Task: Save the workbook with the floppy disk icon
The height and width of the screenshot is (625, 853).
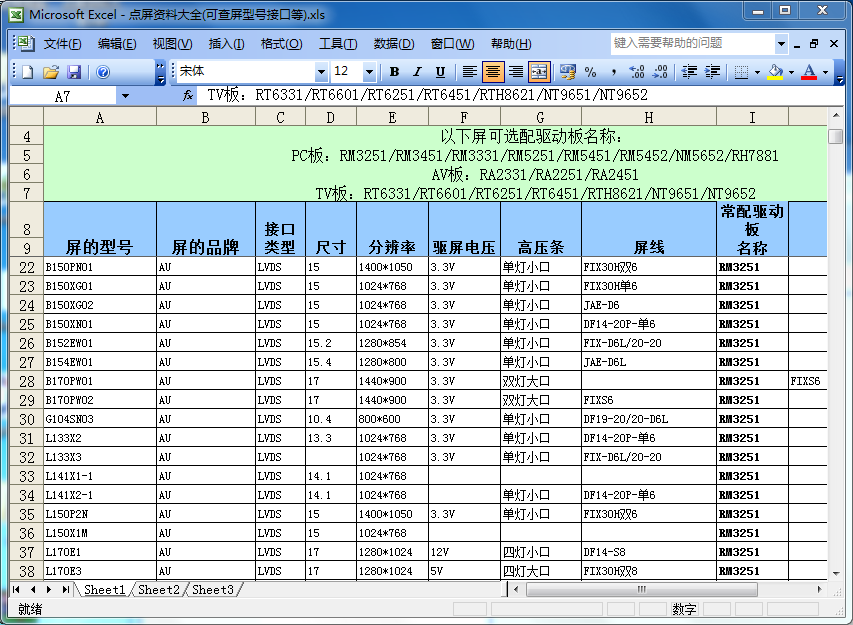Action: [74, 72]
